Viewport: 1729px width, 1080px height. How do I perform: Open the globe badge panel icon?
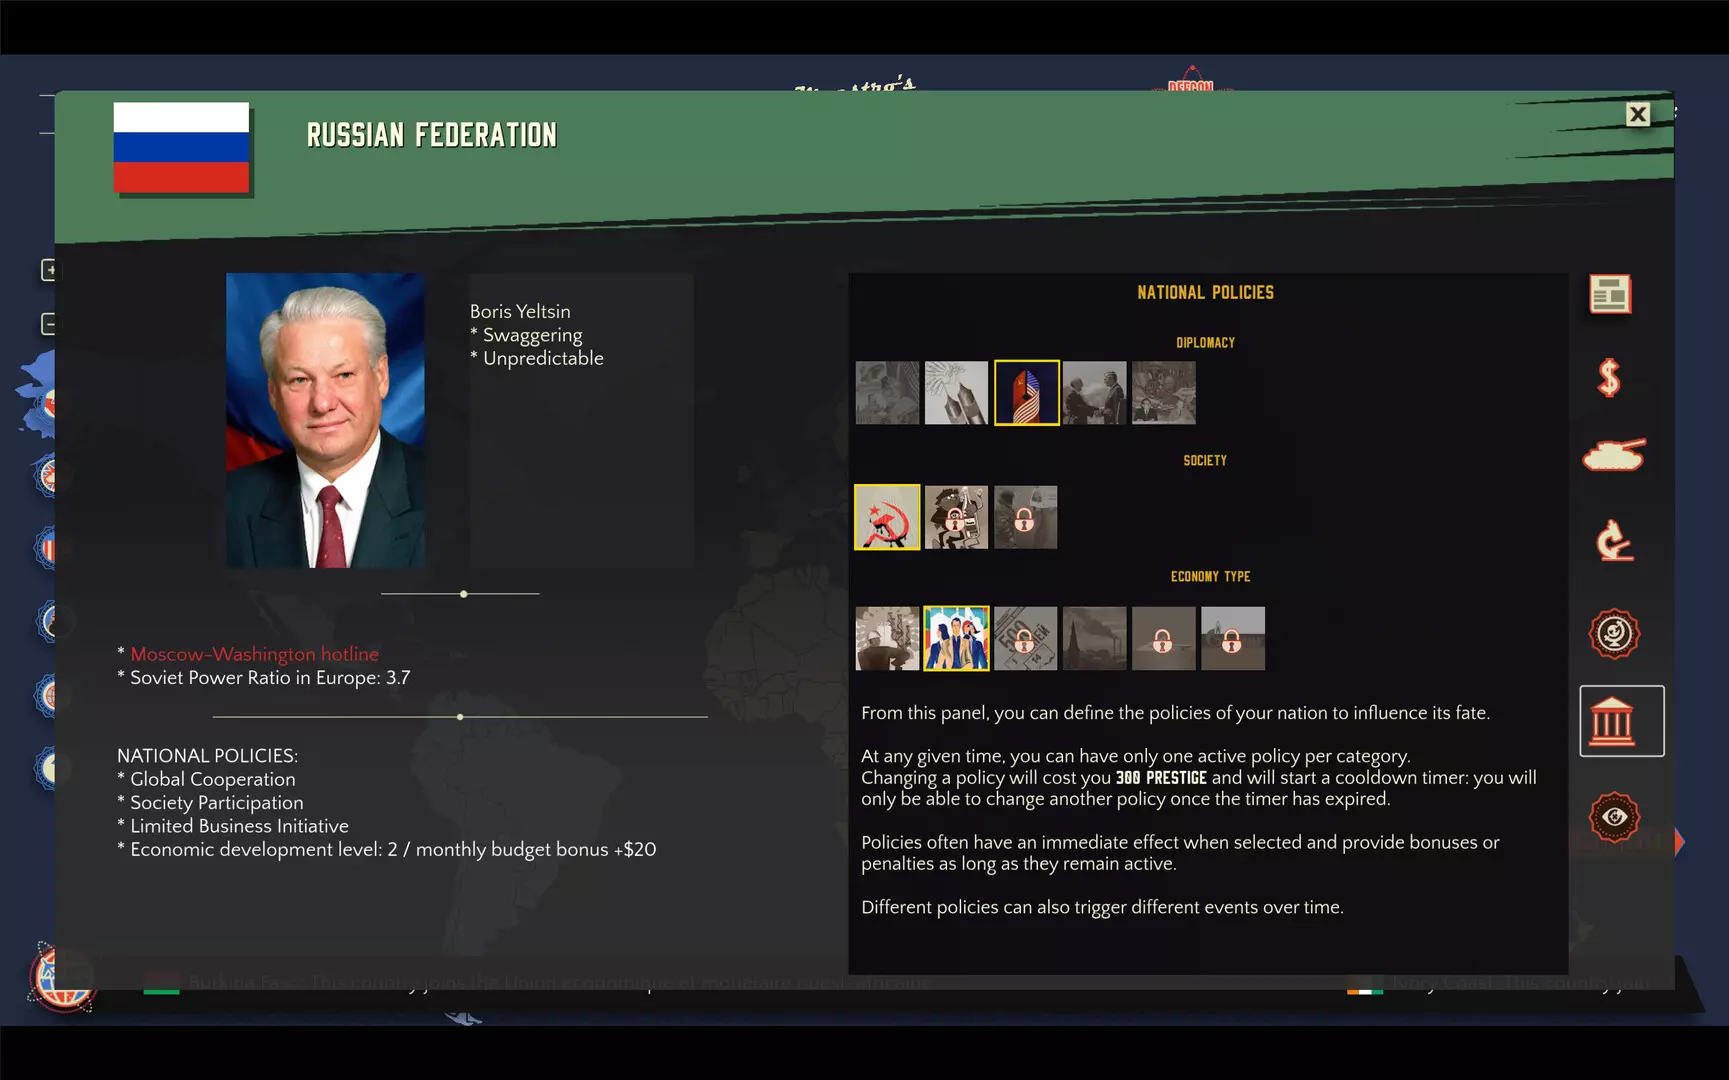click(x=1614, y=633)
